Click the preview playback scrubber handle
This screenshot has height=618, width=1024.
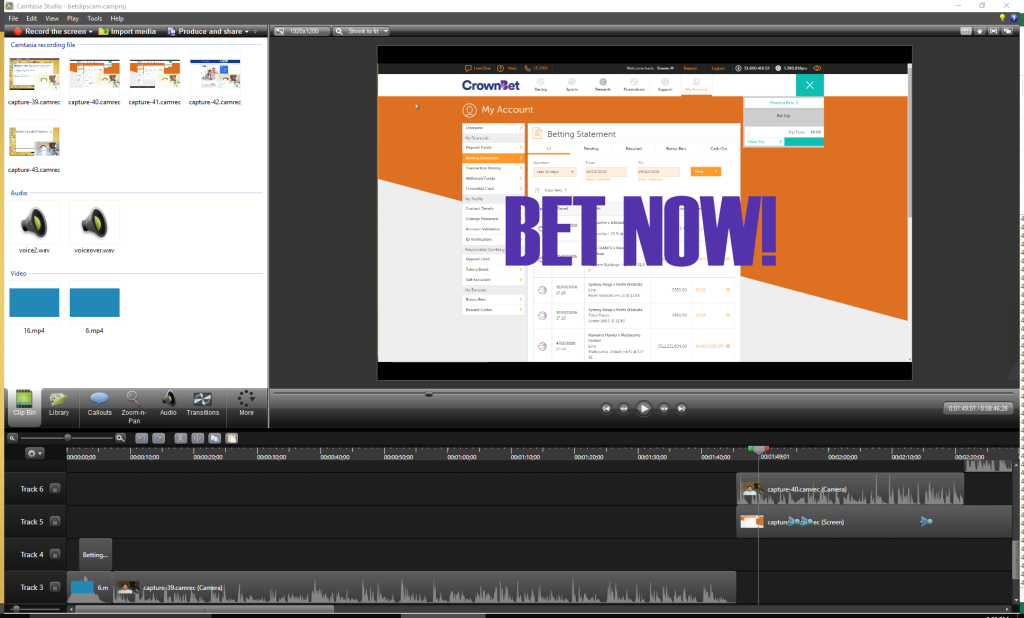click(x=428, y=394)
